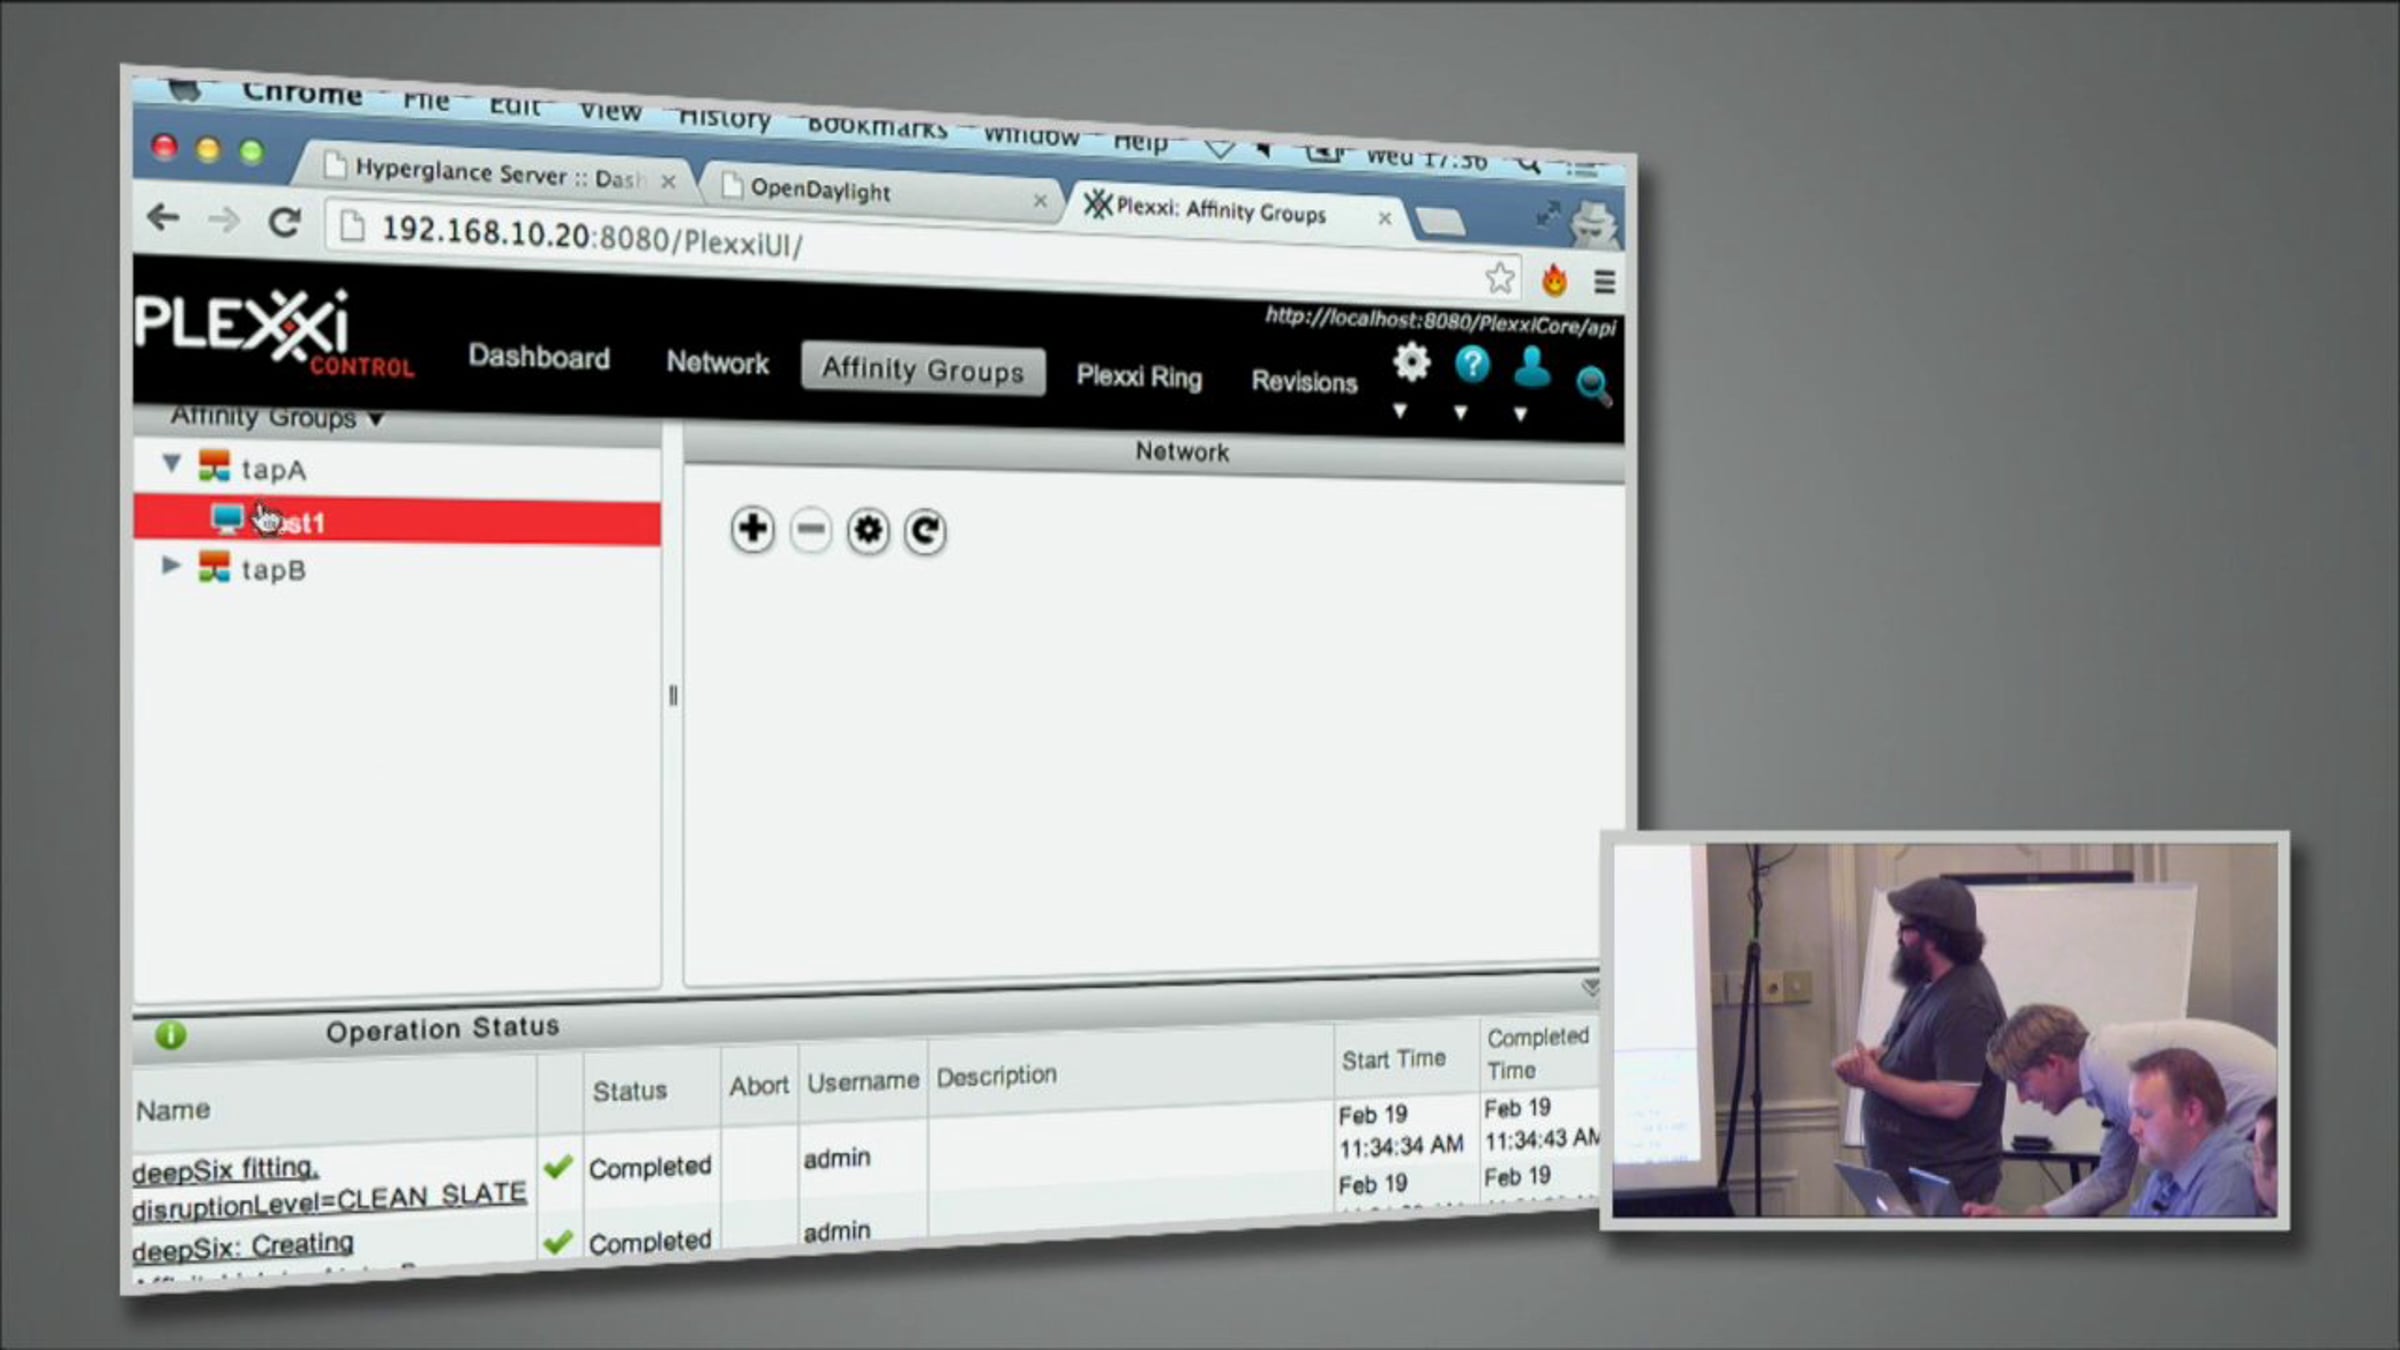Open the Dashboard page

click(x=539, y=357)
